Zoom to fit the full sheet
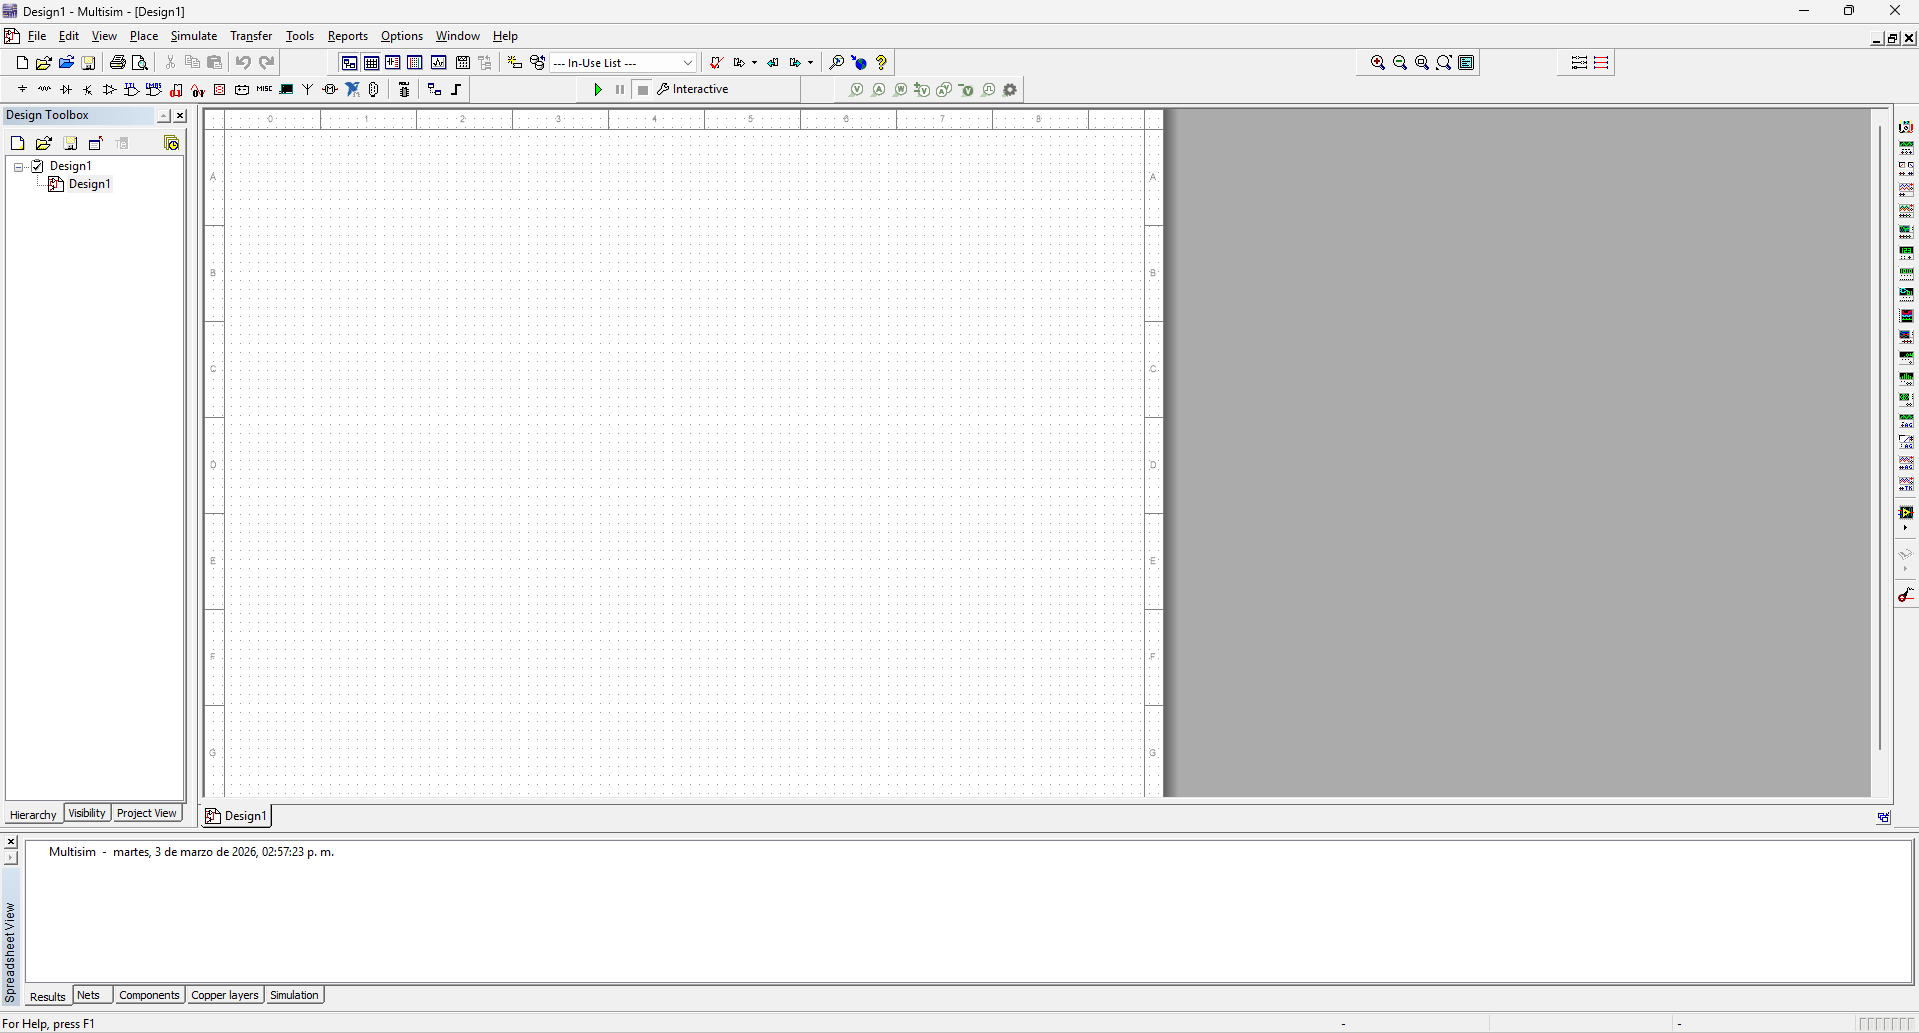Viewport: 1919px width, 1033px height. [1444, 62]
